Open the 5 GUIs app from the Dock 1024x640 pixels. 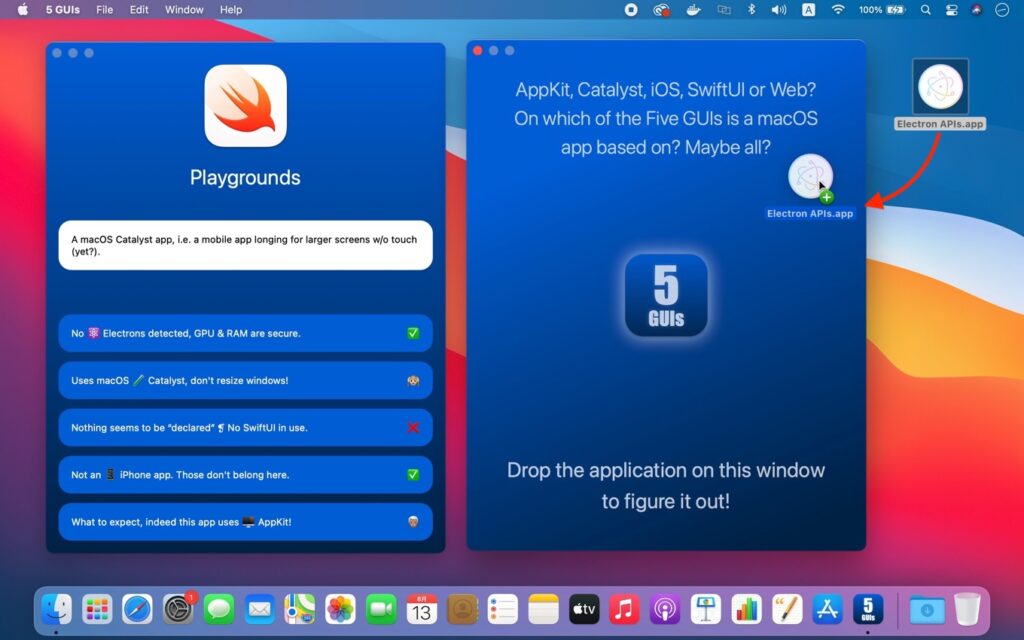click(x=869, y=608)
